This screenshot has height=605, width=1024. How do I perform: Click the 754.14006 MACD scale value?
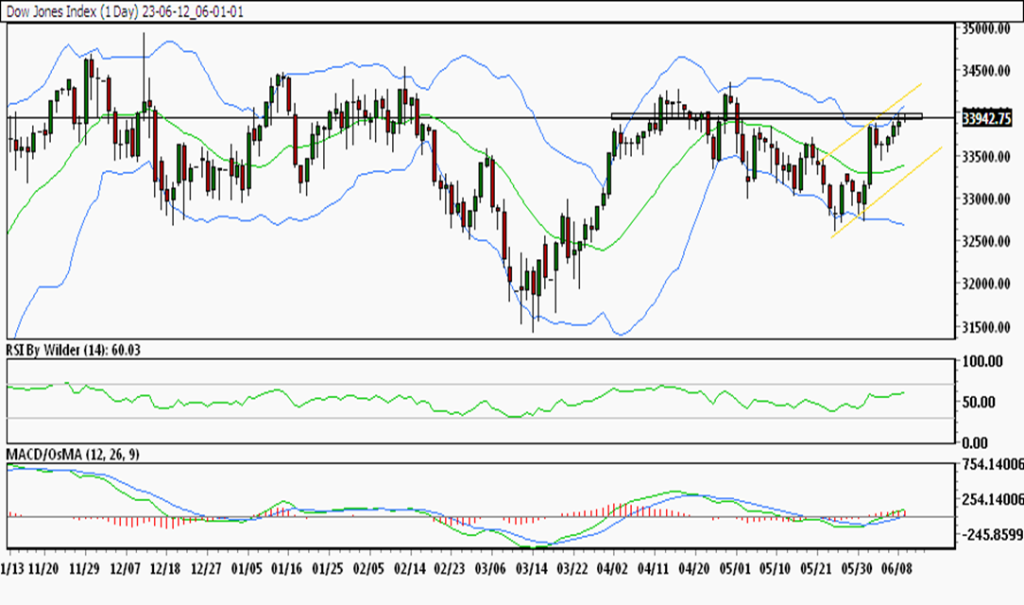point(993,465)
